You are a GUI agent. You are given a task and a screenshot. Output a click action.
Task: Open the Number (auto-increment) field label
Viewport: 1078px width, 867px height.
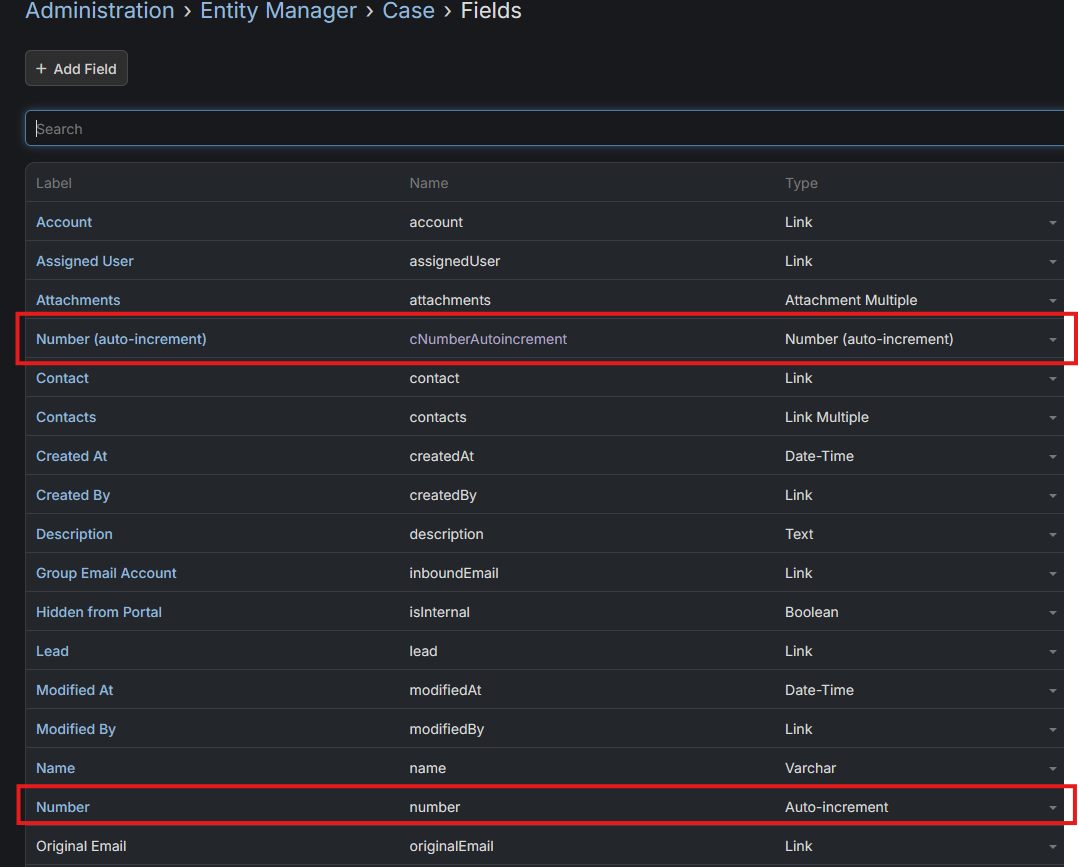[x=121, y=339]
